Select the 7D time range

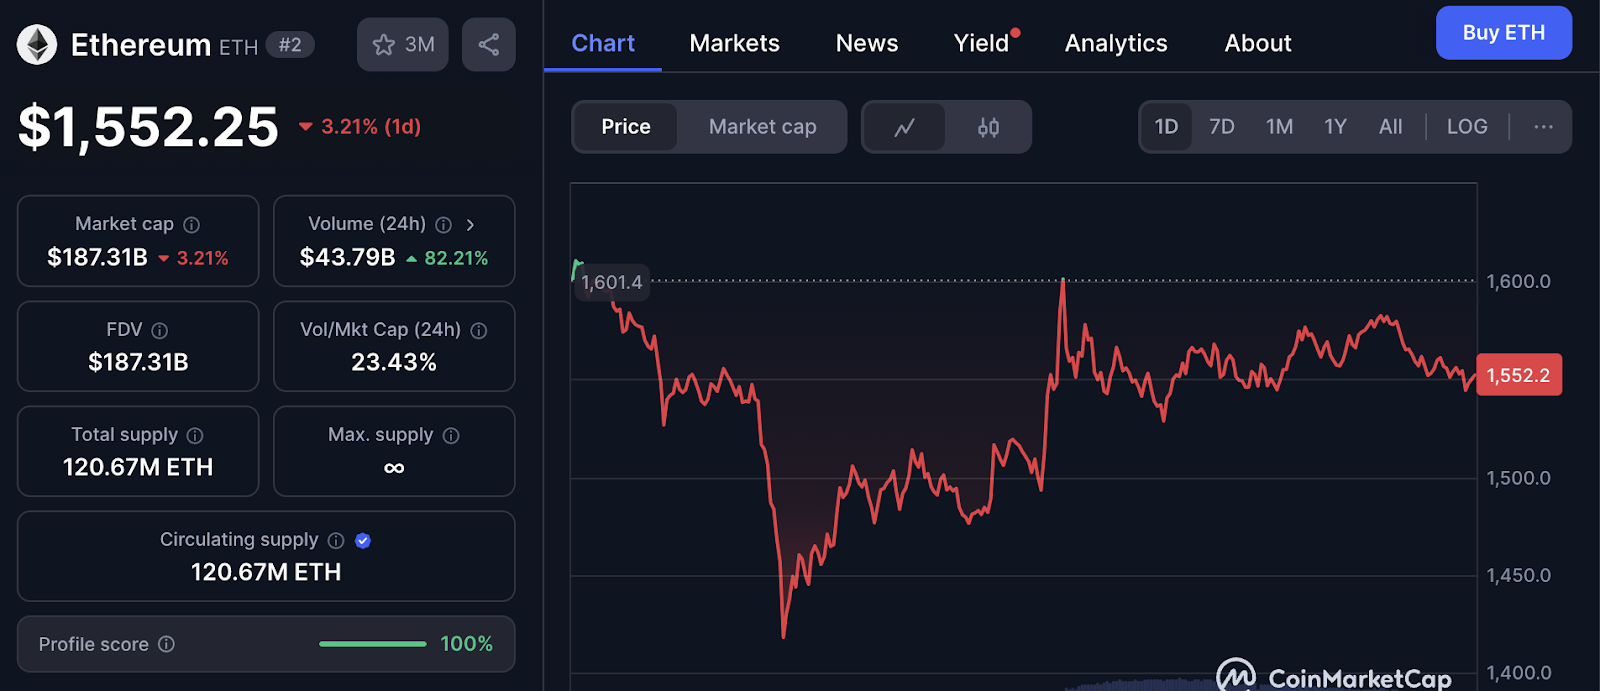(x=1222, y=127)
